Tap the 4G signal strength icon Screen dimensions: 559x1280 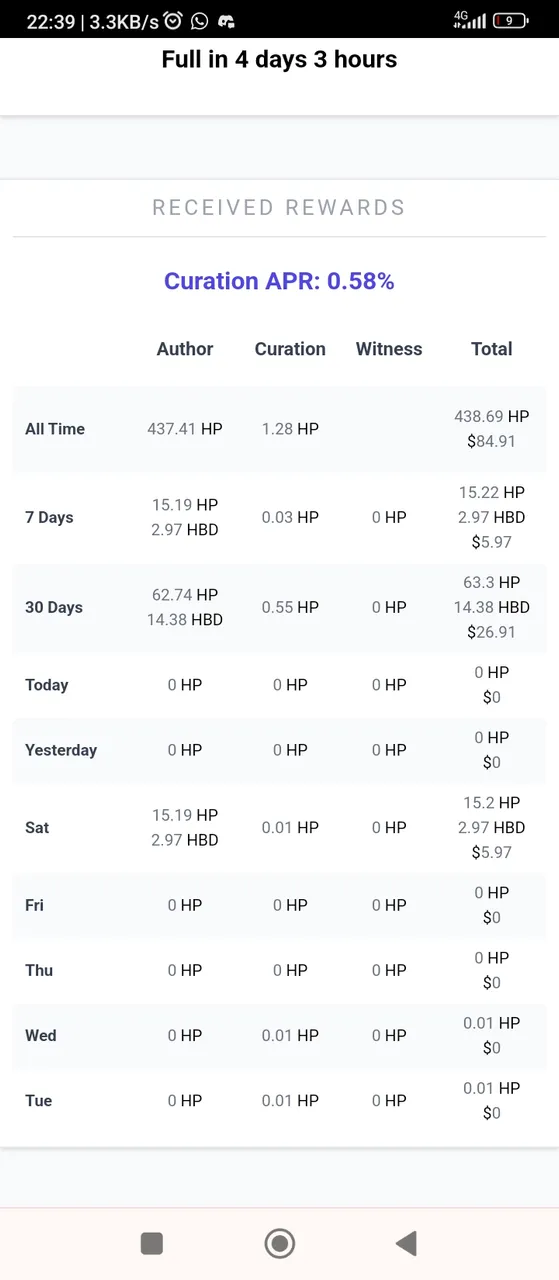[469, 20]
